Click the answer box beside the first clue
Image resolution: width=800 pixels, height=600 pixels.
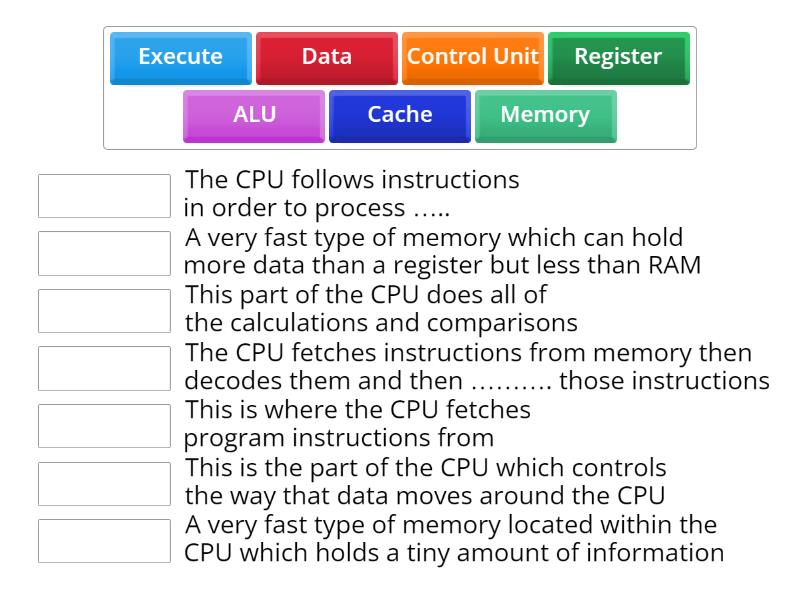[104, 195]
